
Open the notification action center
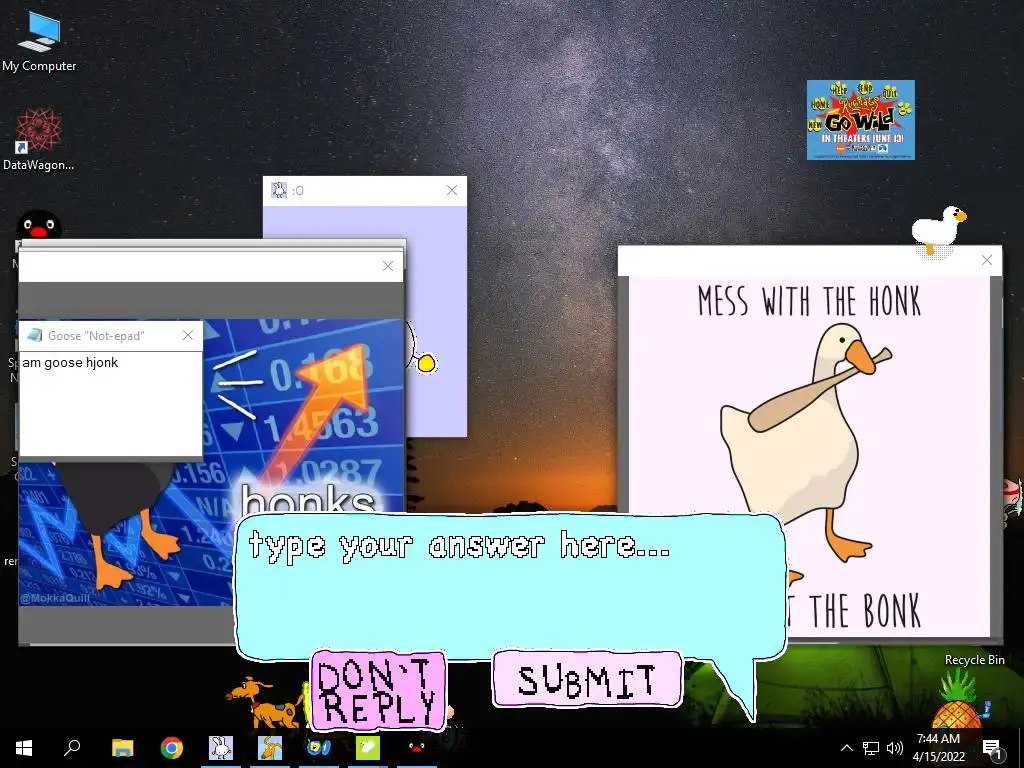click(x=992, y=748)
